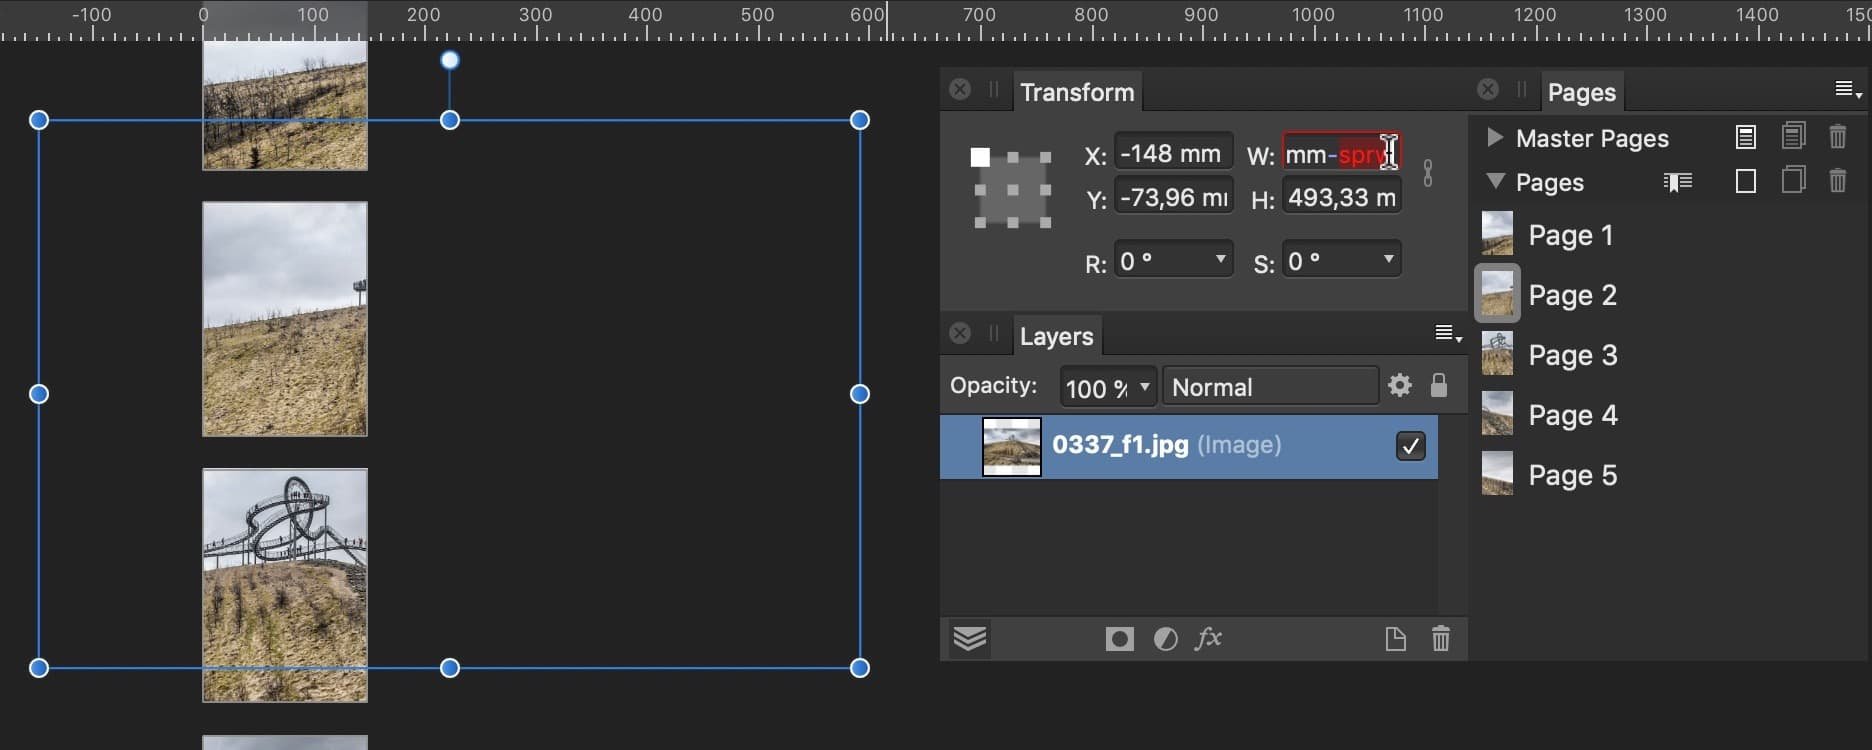
Task: Expand the Master Pages section
Action: [x=1494, y=137]
